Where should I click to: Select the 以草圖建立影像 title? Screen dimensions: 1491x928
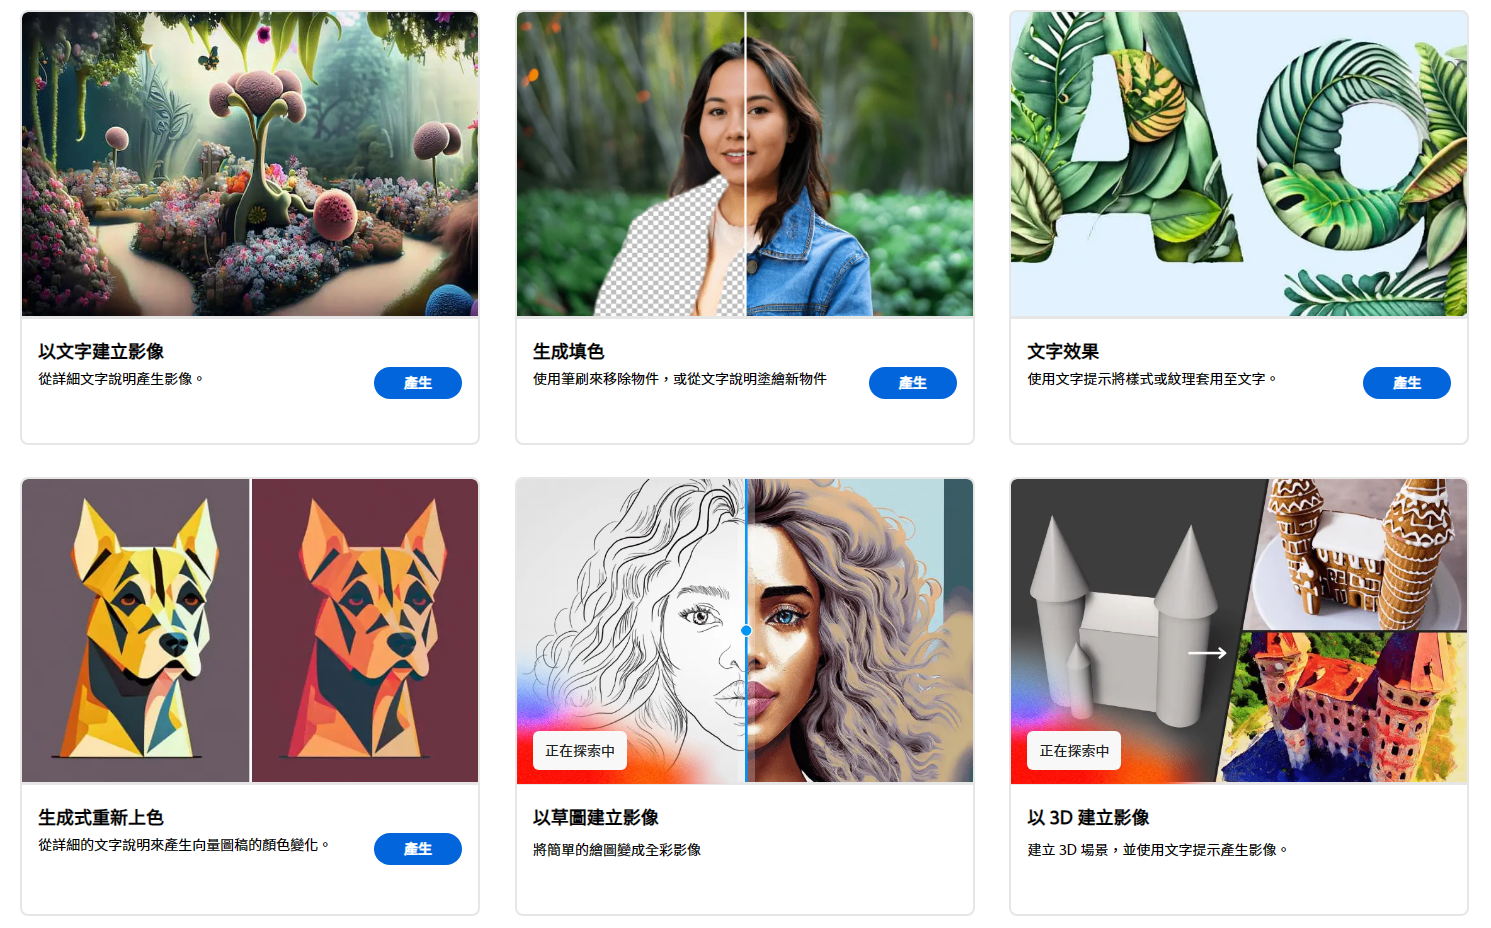[x=596, y=817]
